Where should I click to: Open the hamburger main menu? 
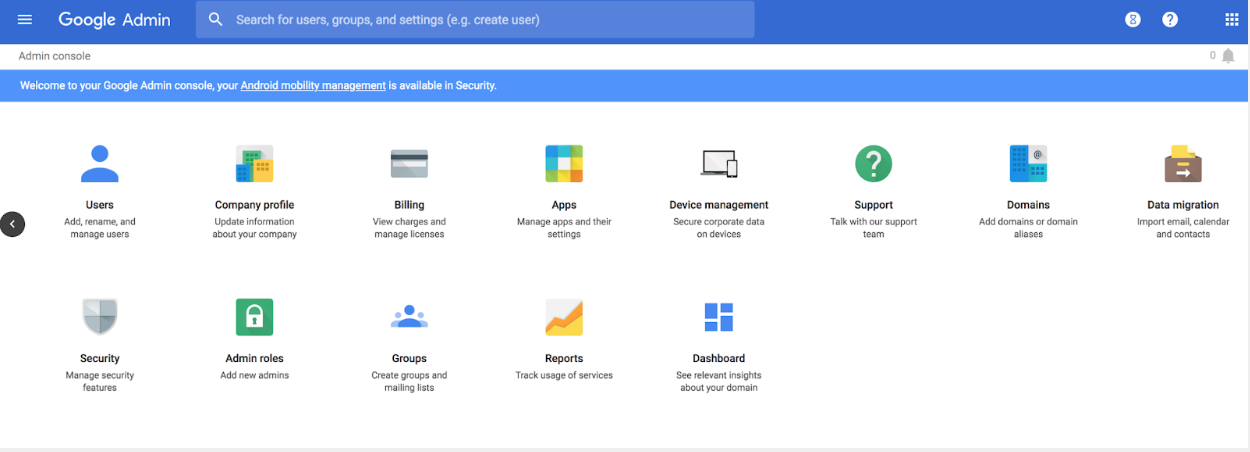coord(25,19)
